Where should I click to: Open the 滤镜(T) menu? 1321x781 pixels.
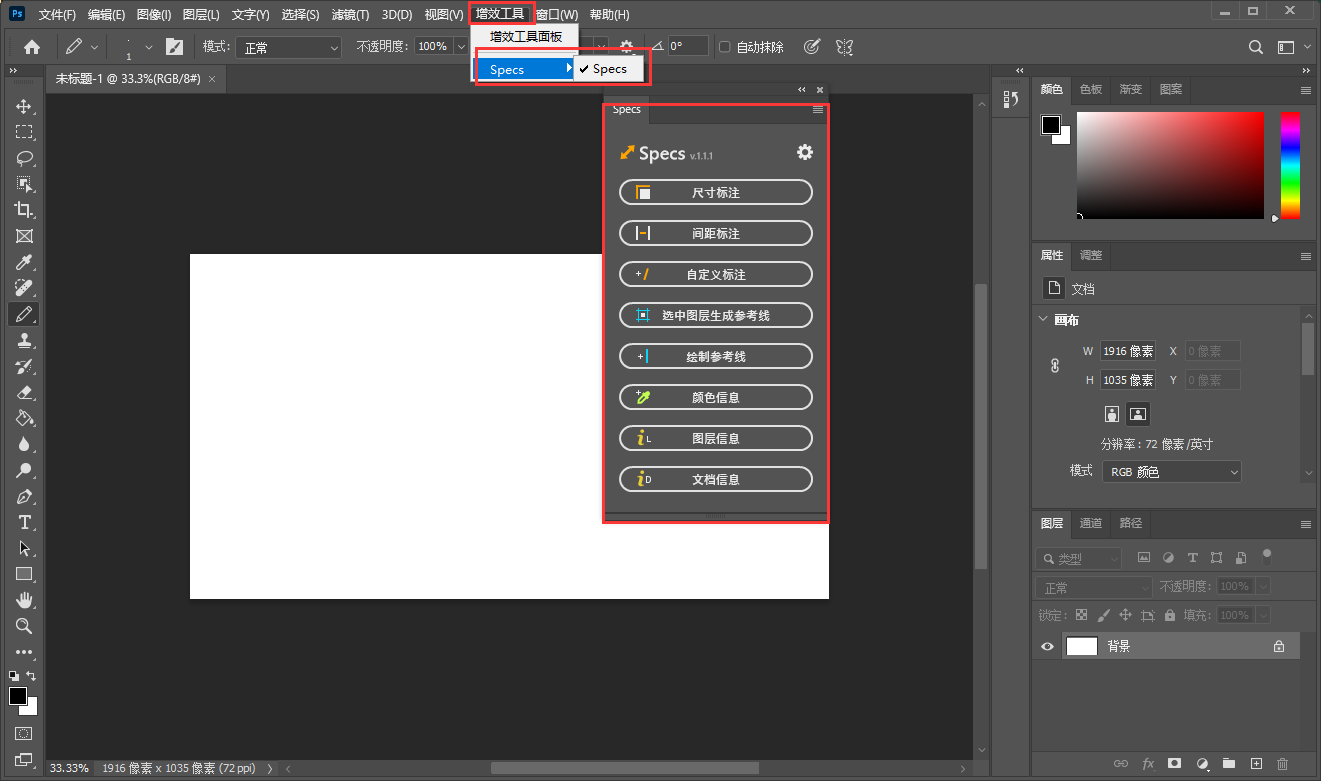[x=350, y=15]
